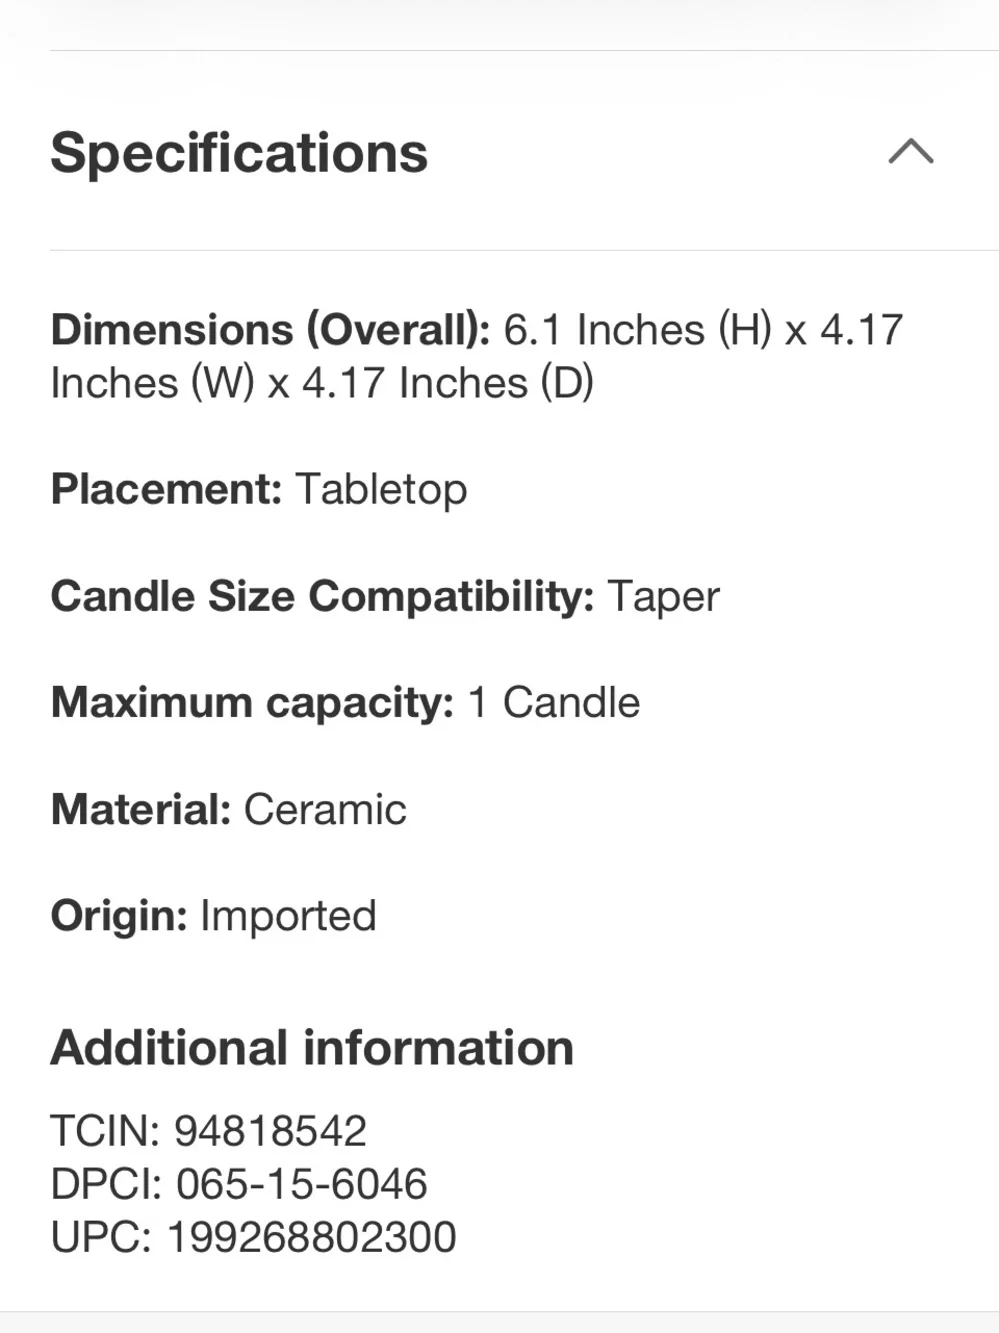Select the Material label
Viewport: 999px width, 1333px height.
pos(141,809)
